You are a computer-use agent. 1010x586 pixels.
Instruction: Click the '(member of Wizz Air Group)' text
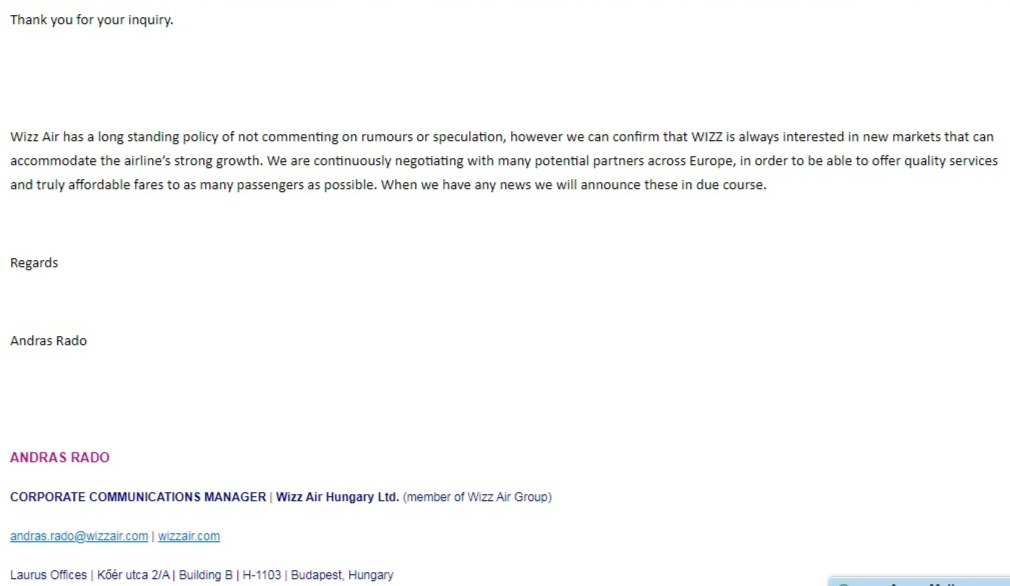point(477,496)
